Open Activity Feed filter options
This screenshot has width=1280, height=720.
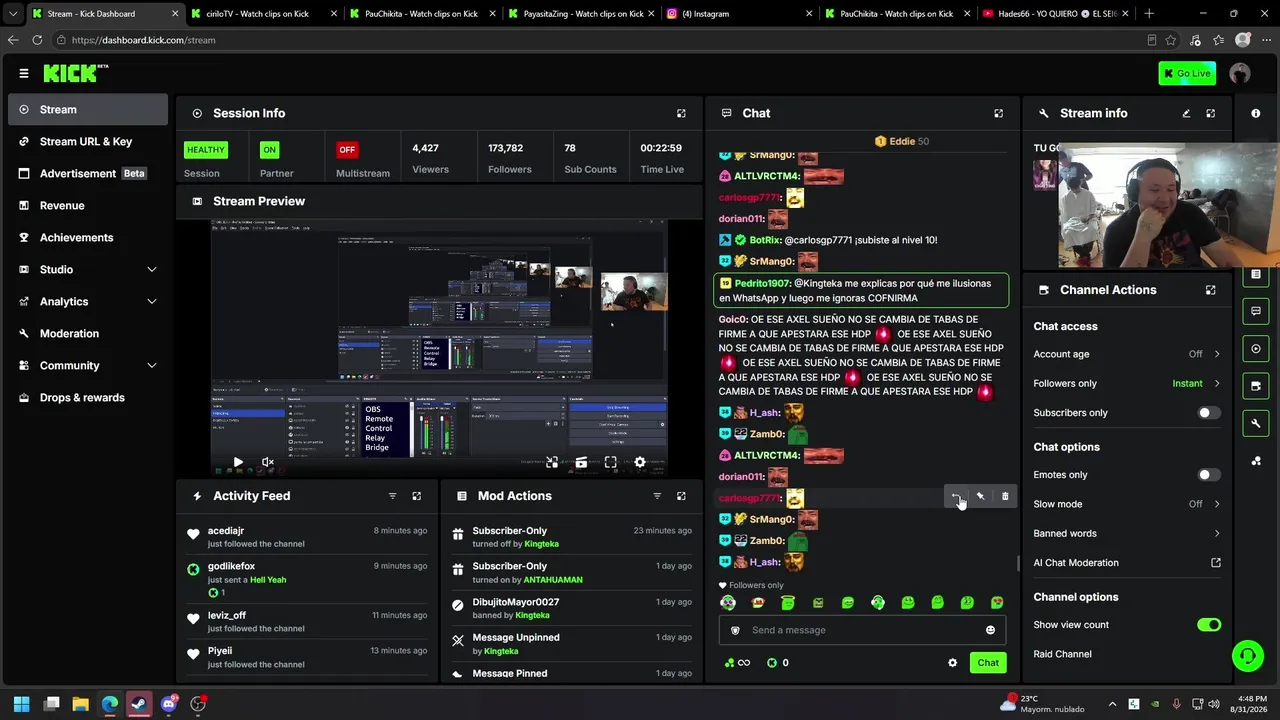(392, 496)
